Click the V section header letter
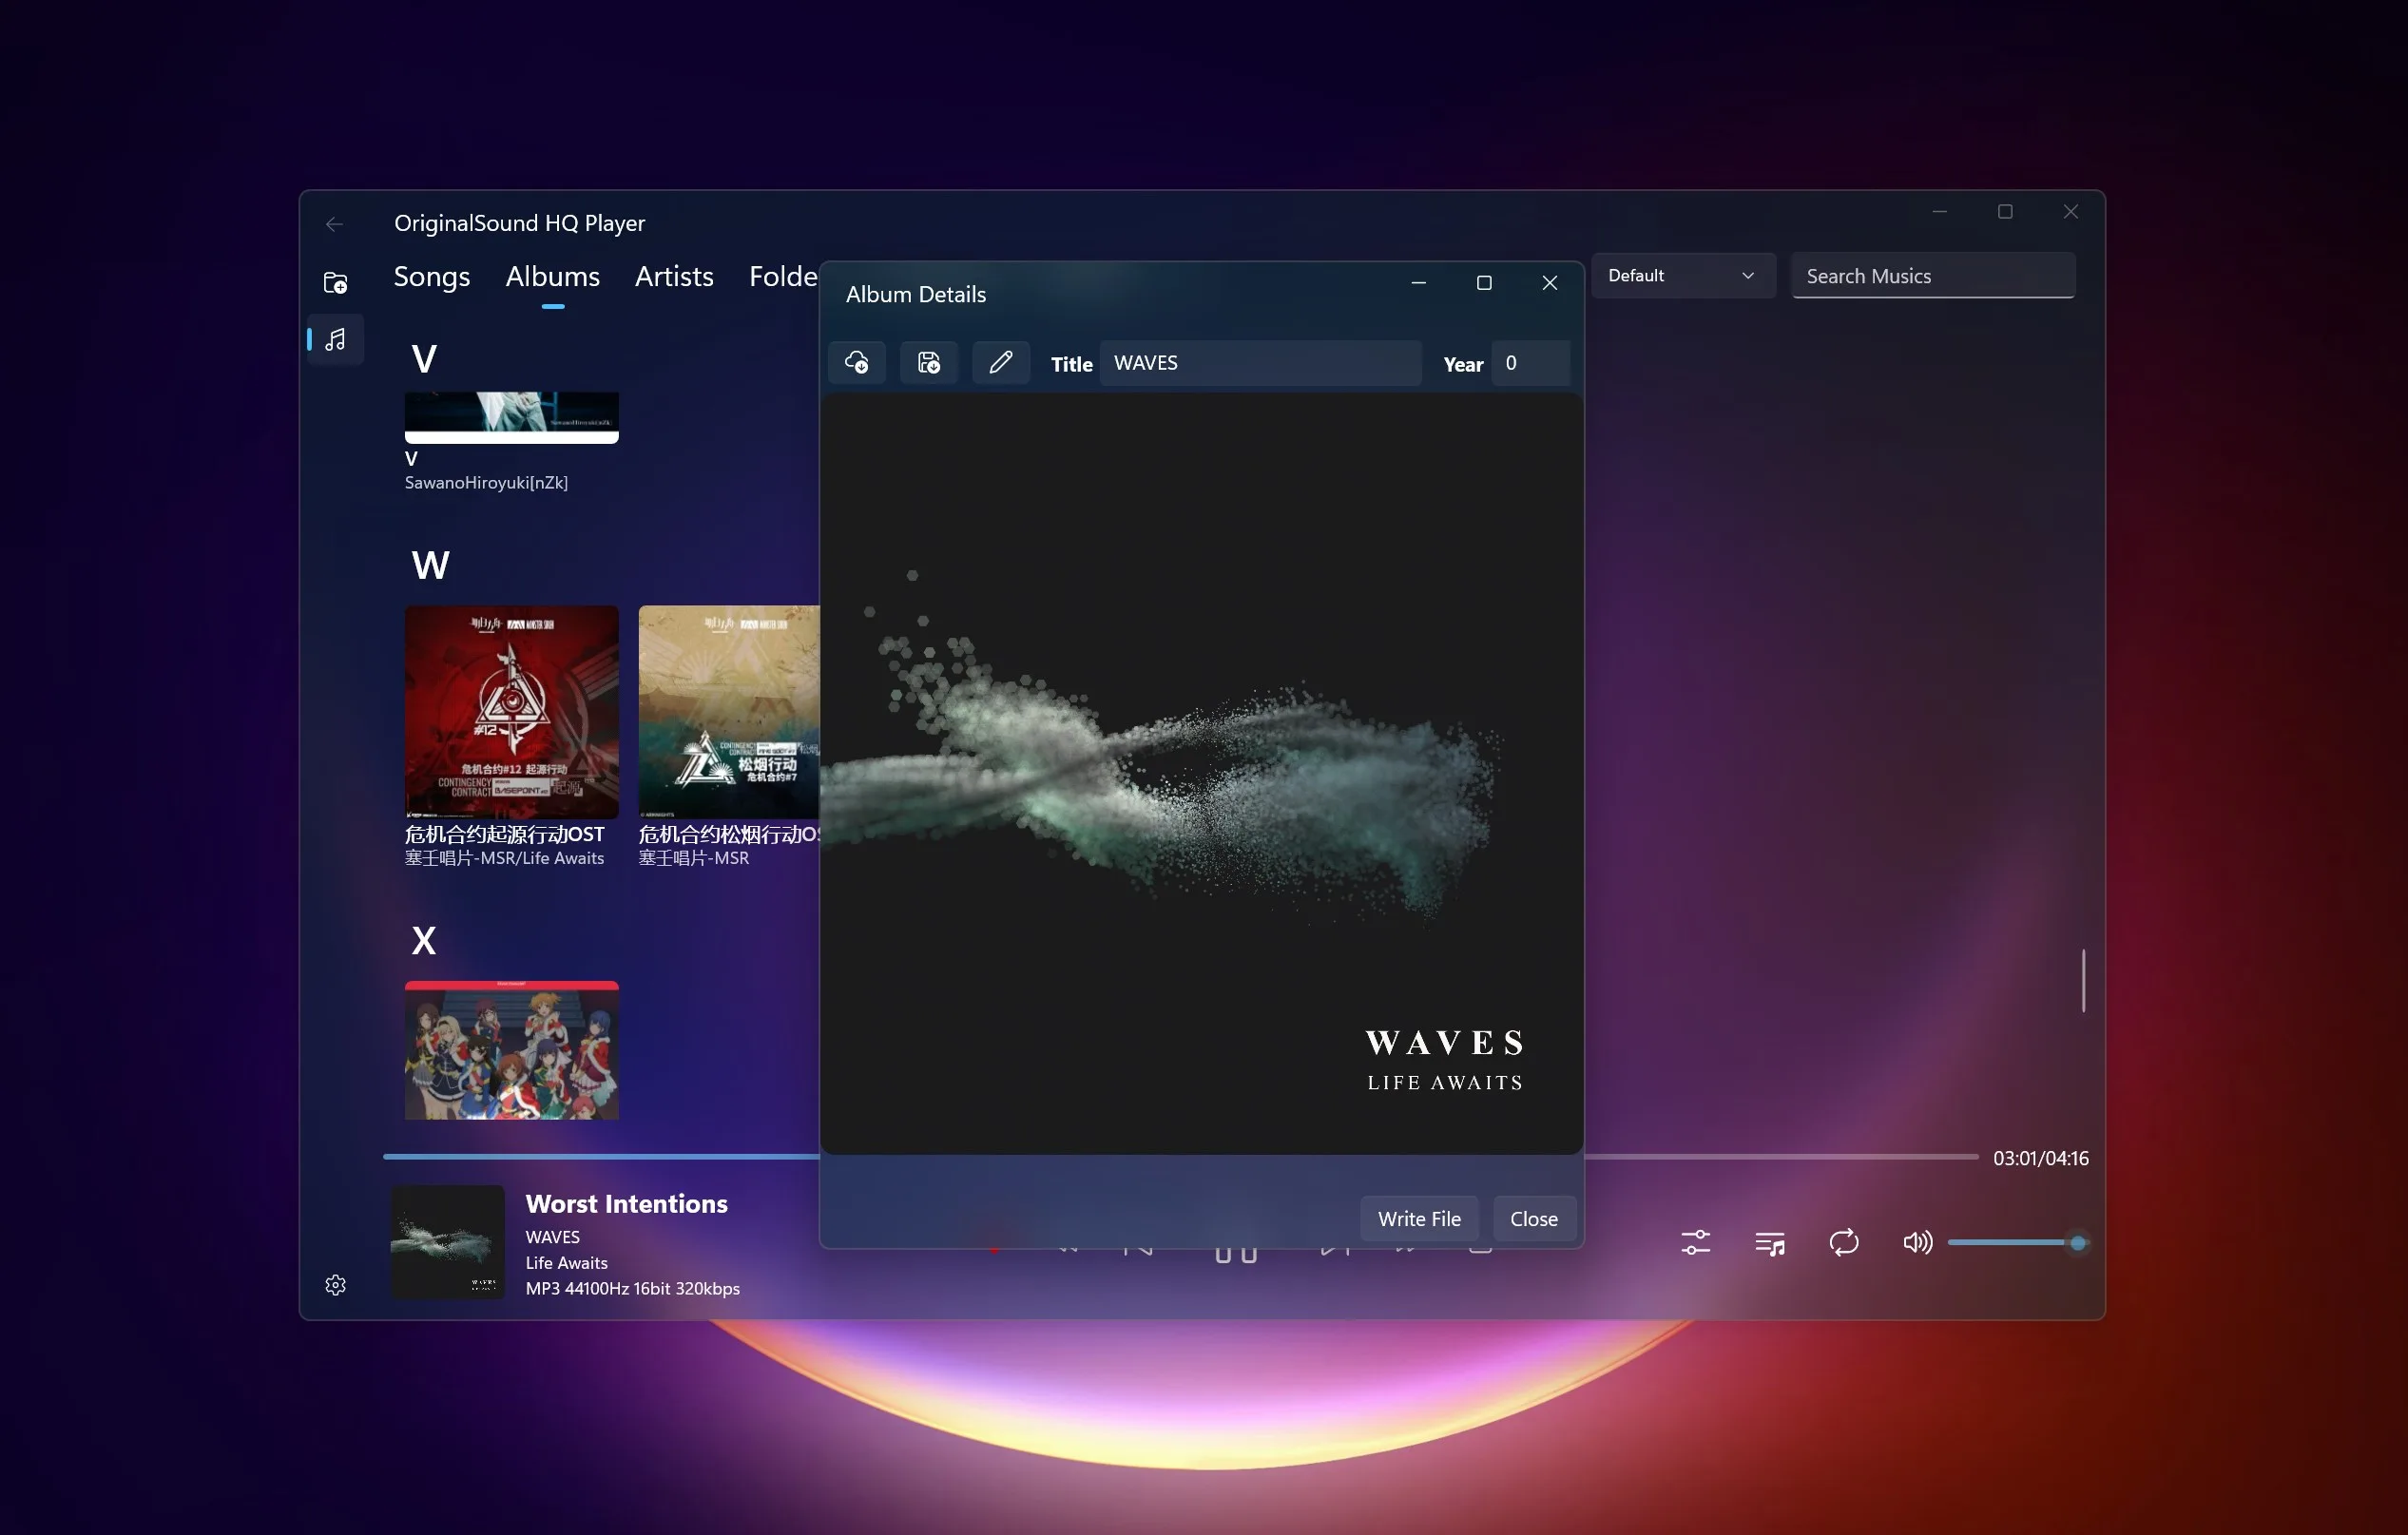Viewport: 2408px width, 1535px height. [x=424, y=359]
